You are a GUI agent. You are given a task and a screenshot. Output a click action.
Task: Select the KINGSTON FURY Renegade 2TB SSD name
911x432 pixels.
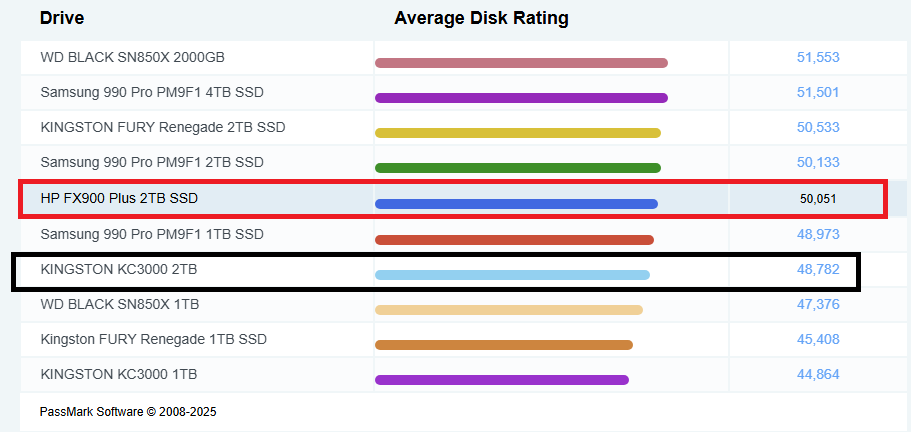pyautogui.click(x=163, y=127)
